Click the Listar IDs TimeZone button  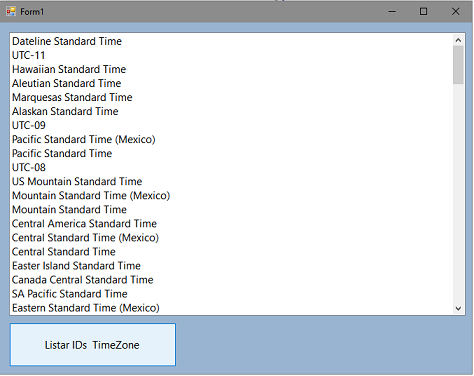pos(93,344)
